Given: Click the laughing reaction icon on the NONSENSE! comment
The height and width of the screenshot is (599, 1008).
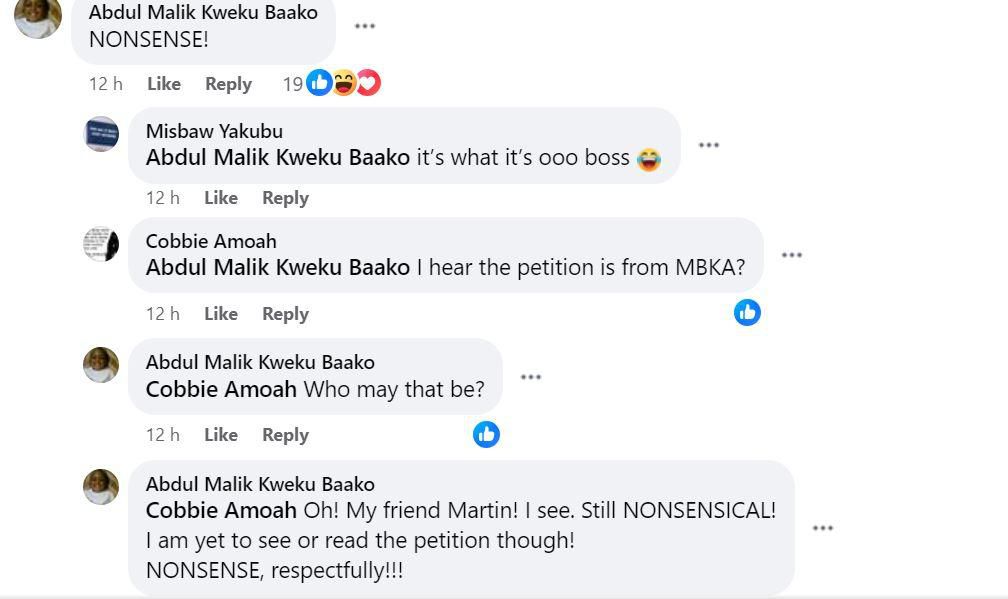Looking at the screenshot, I should (344, 83).
